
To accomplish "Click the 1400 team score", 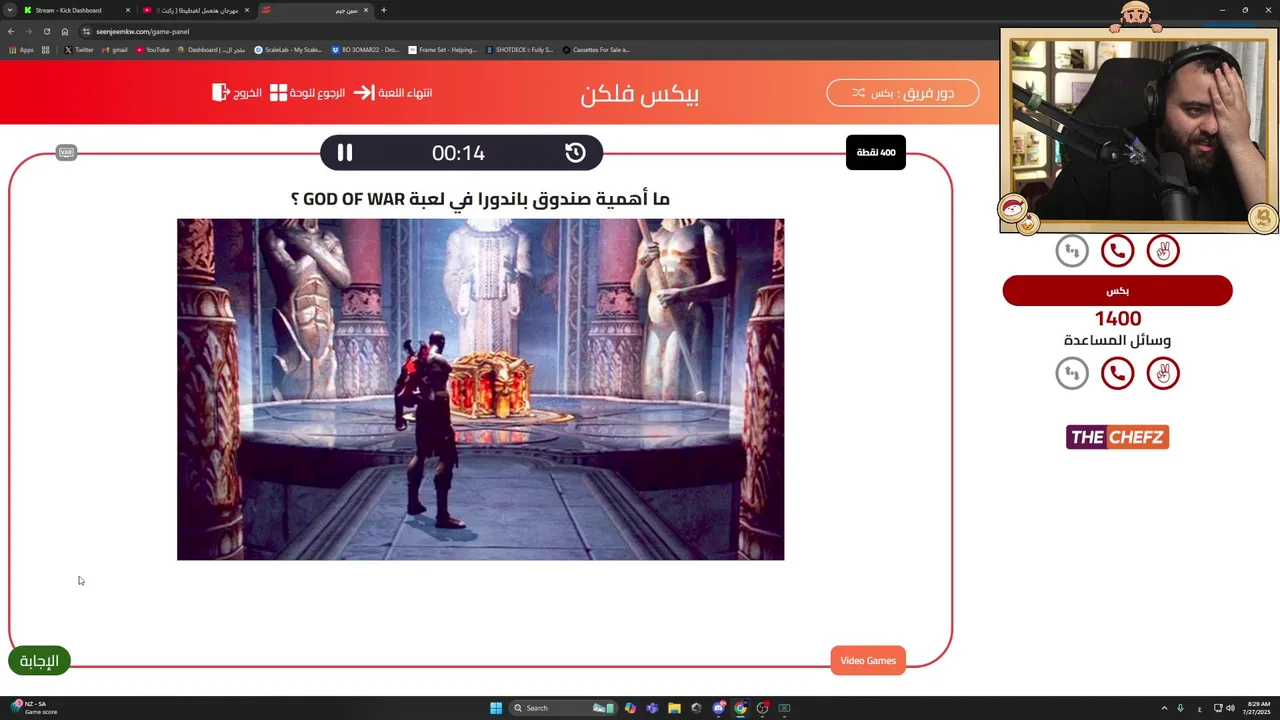I will 1117,318.
